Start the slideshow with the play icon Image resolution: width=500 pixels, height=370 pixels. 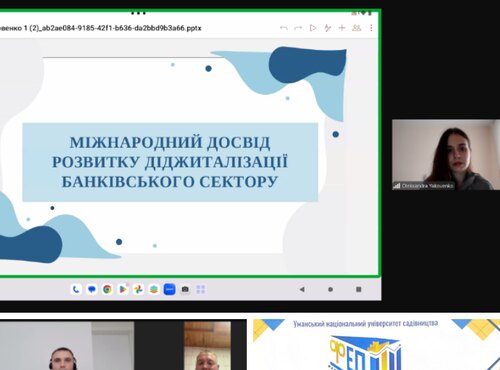[x=313, y=28]
